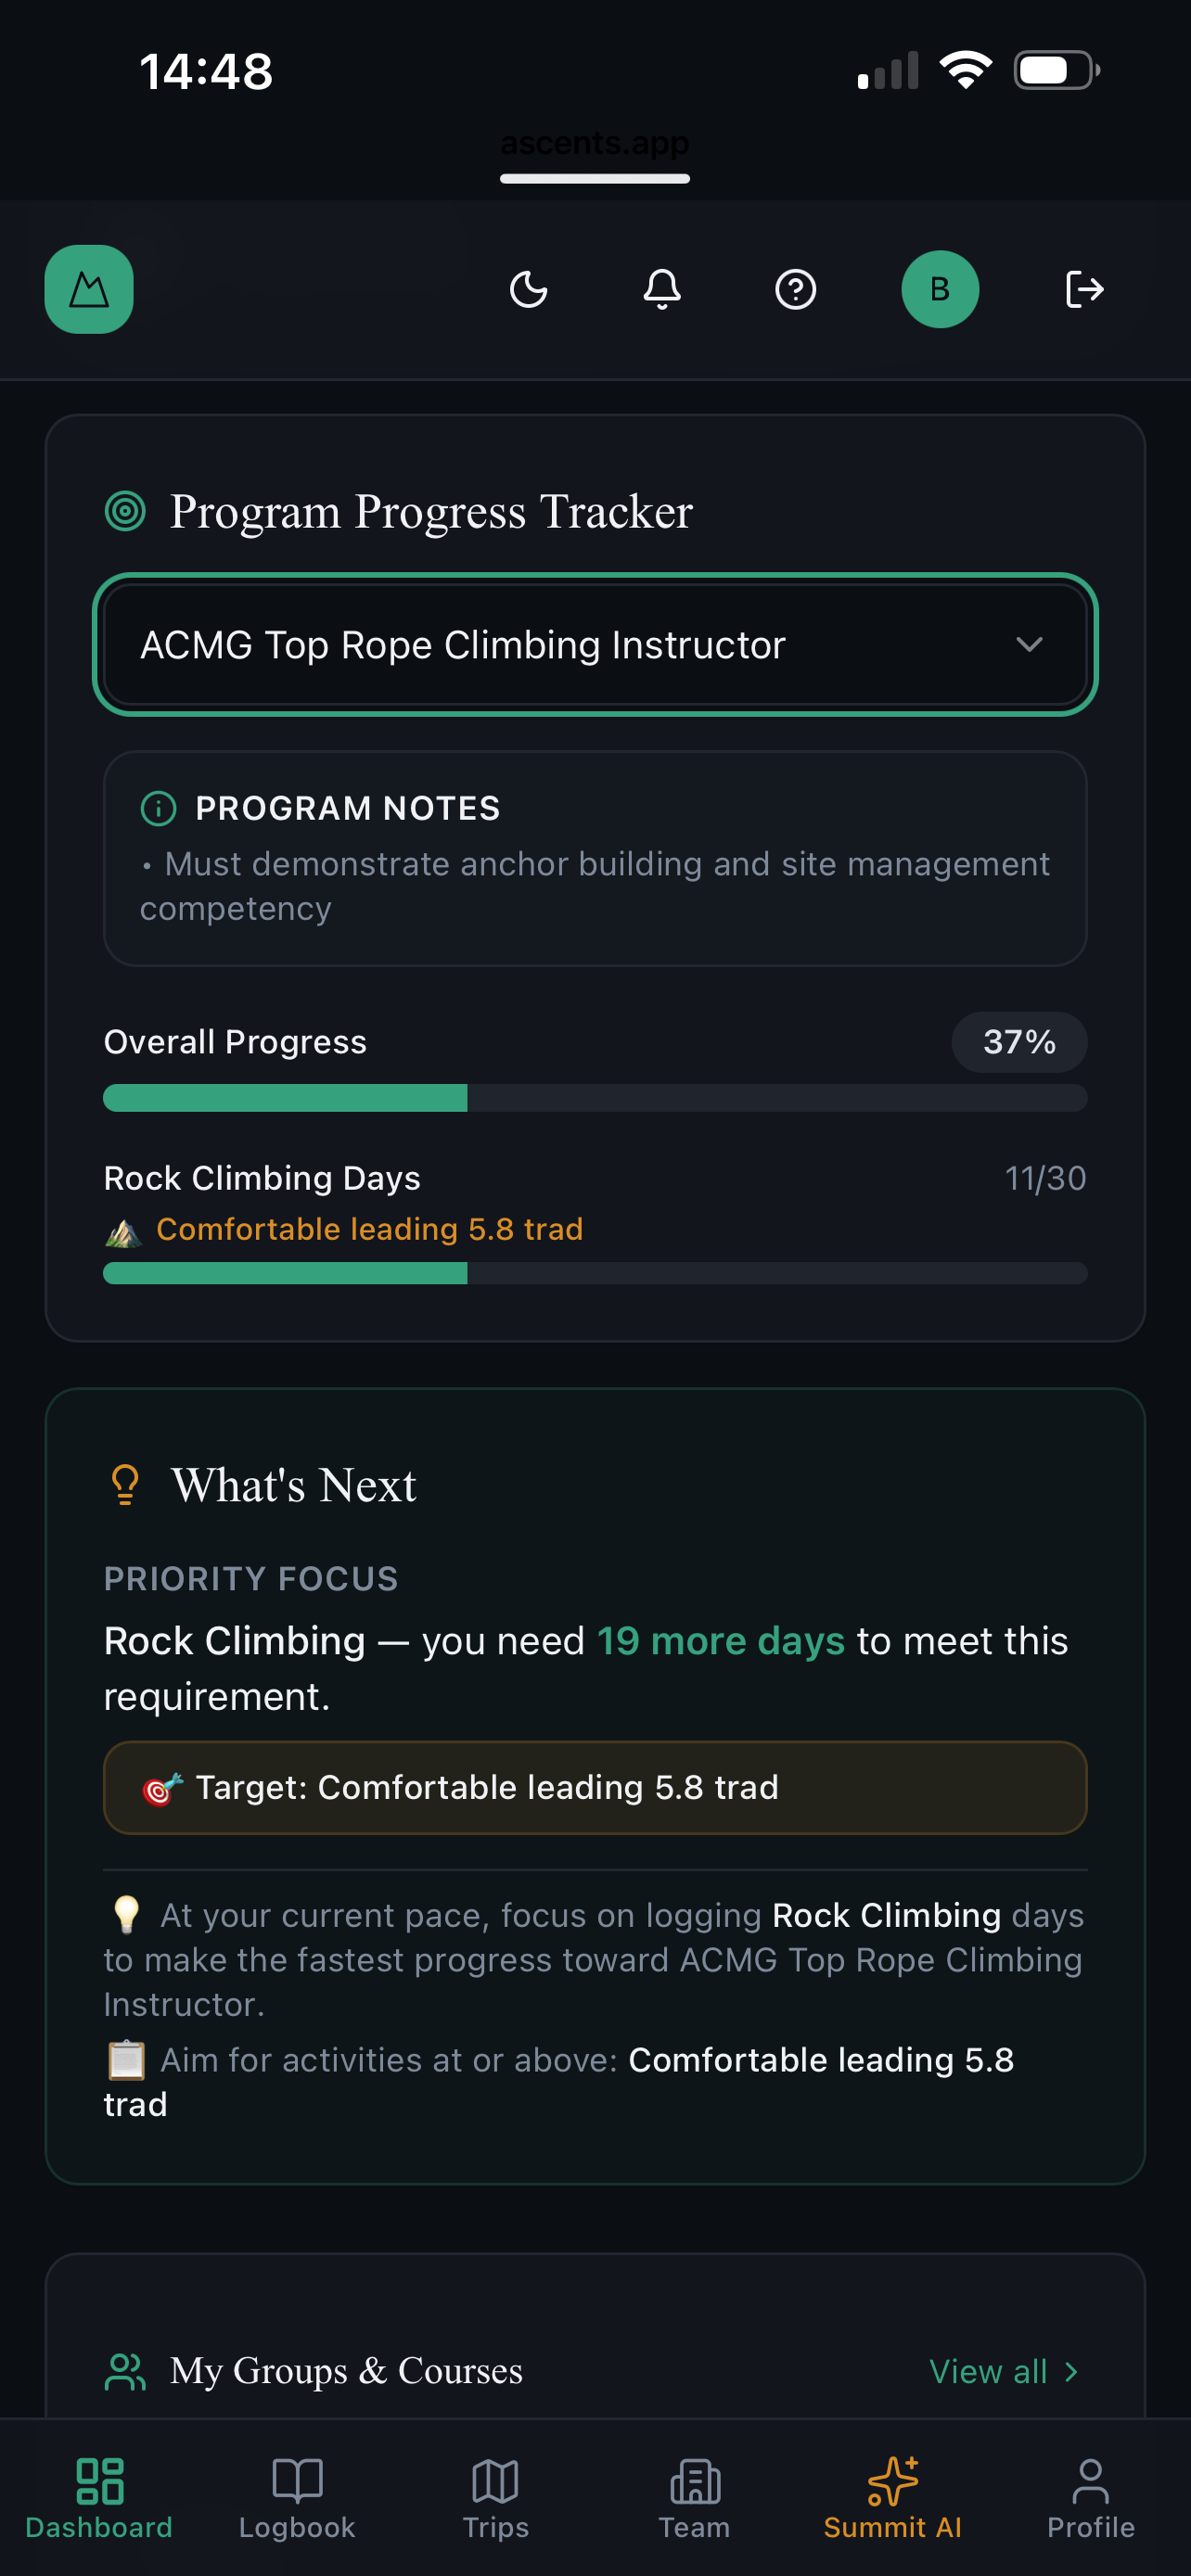Viewport: 1191px width, 2576px height.
Task: Toggle the Program Notes info icon
Action: tap(158, 809)
